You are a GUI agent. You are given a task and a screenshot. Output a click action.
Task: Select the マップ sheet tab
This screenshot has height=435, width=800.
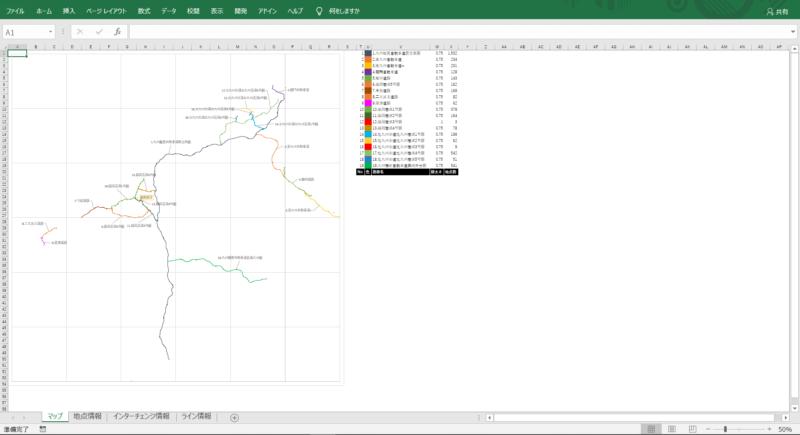point(55,417)
